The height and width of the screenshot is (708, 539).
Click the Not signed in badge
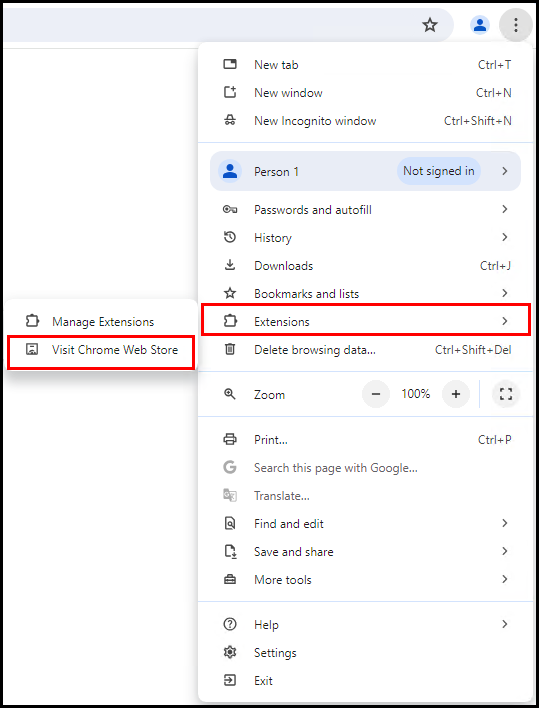[439, 171]
